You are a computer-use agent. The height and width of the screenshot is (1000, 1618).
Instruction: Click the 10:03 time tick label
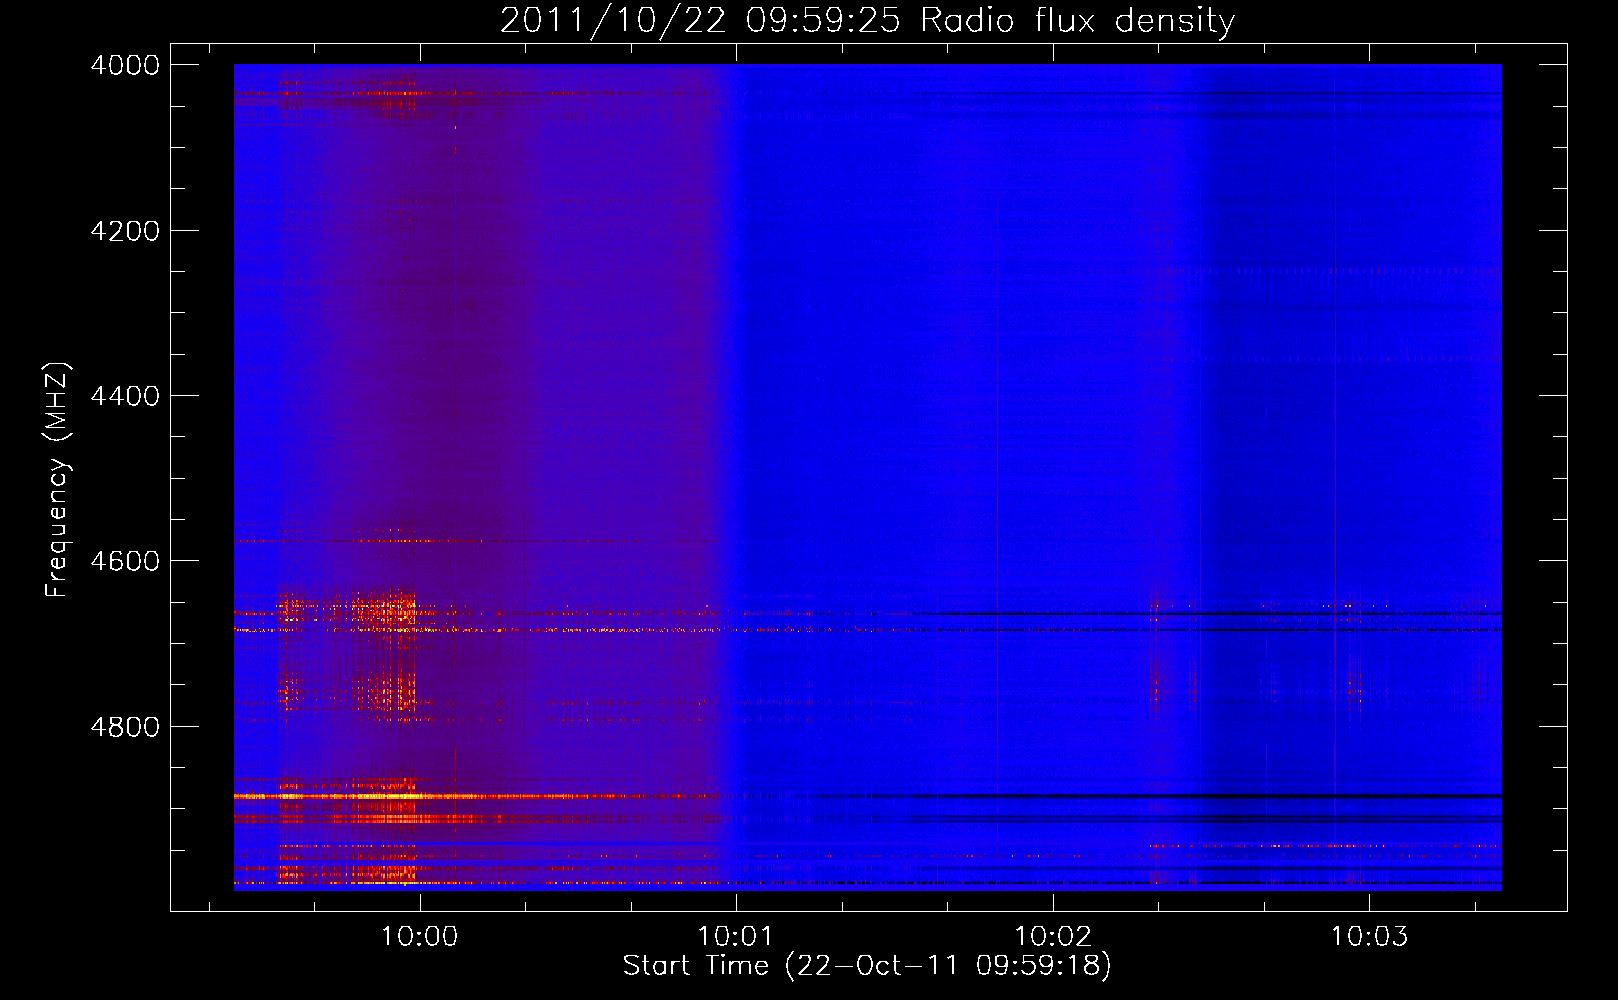(x=1368, y=937)
